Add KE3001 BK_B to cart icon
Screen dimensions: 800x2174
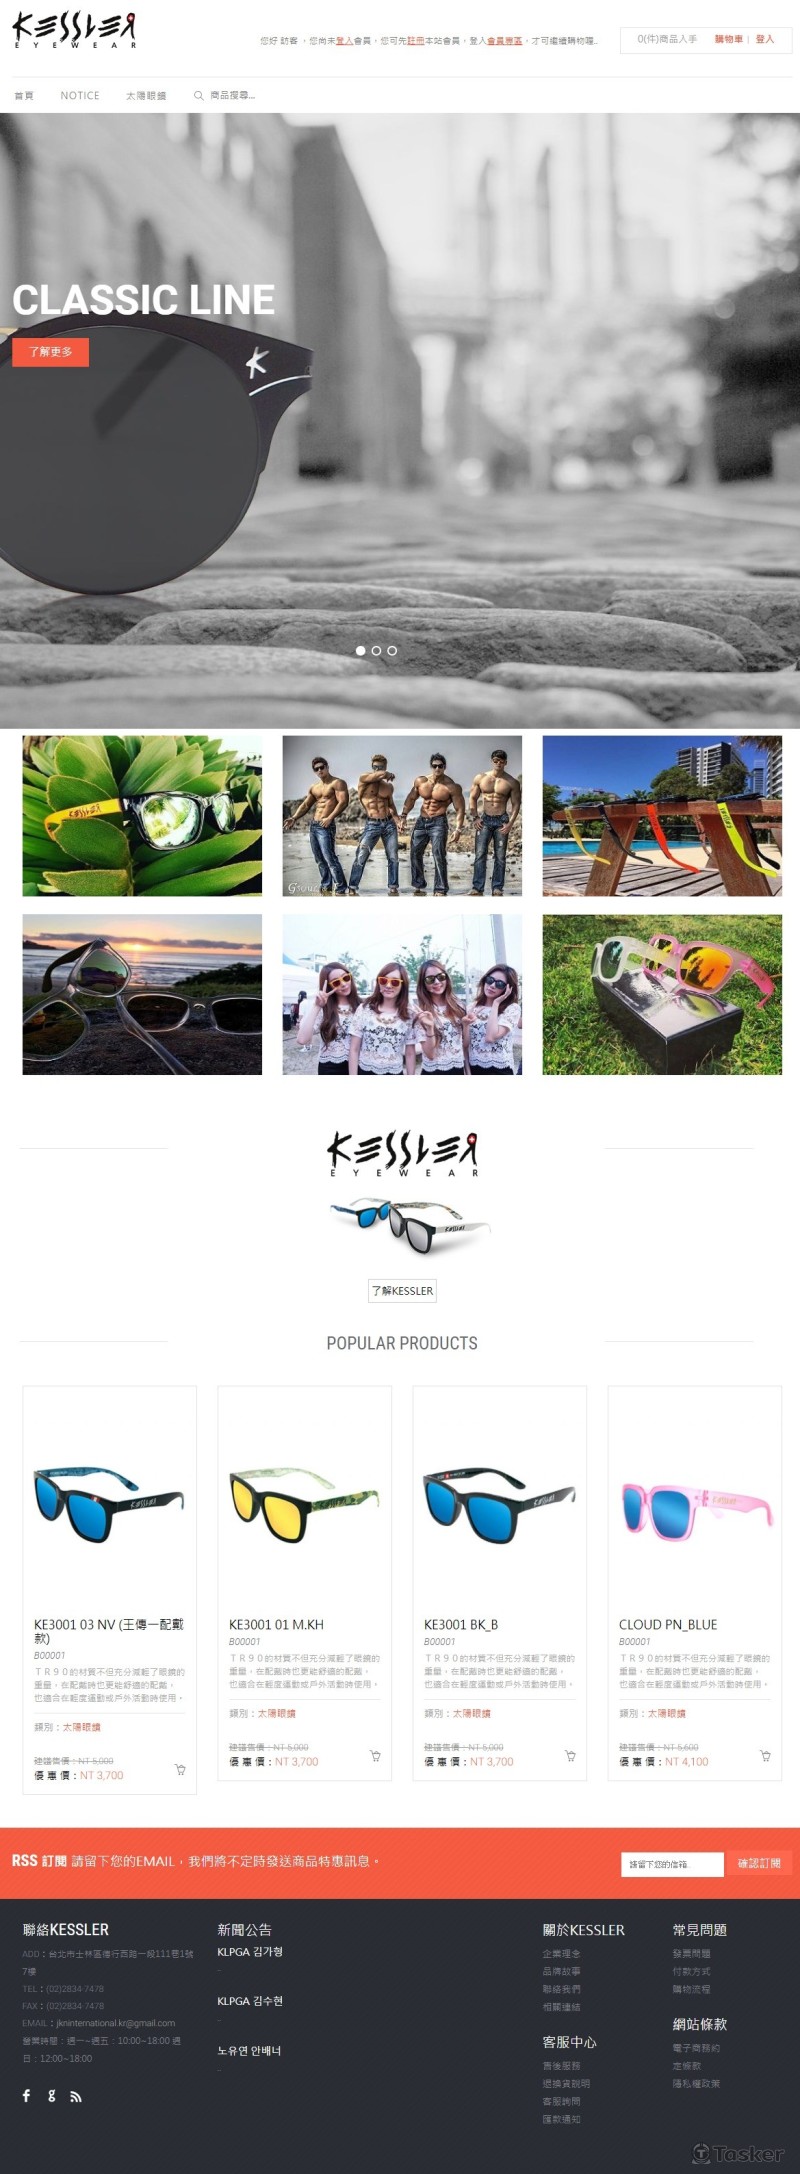coord(570,1755)
